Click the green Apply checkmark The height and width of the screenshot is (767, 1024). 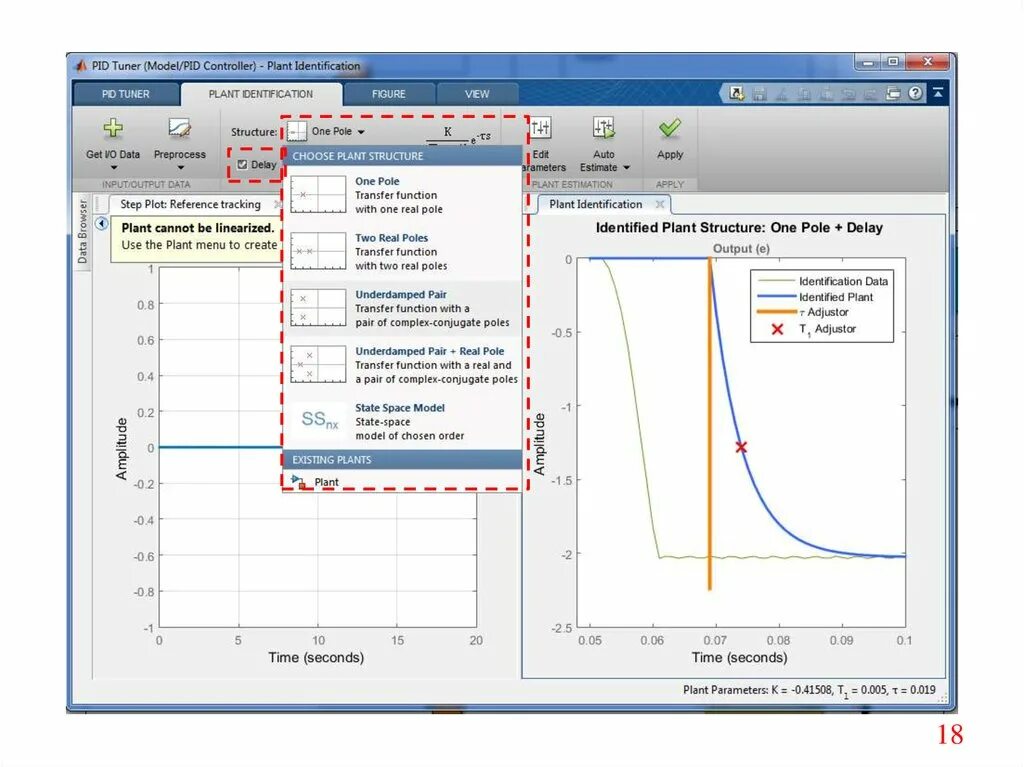[670, 128]
